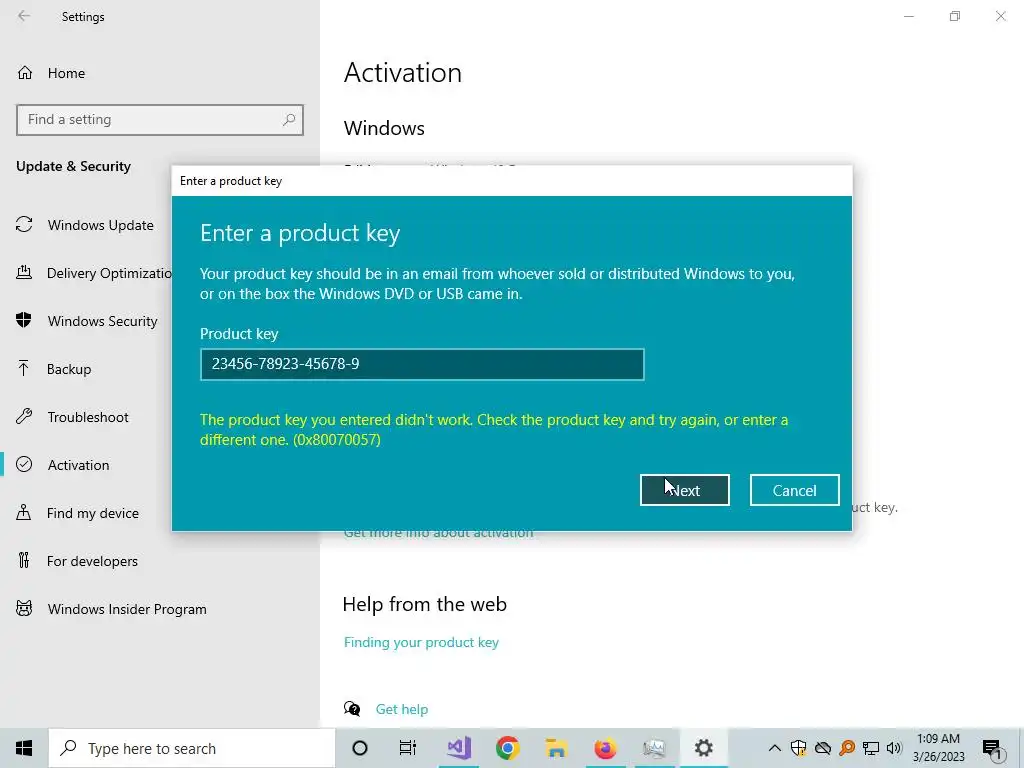Click the Delivery Optimization icon
The height and width of the screenshot is (768, 1024).
(24, 273)
